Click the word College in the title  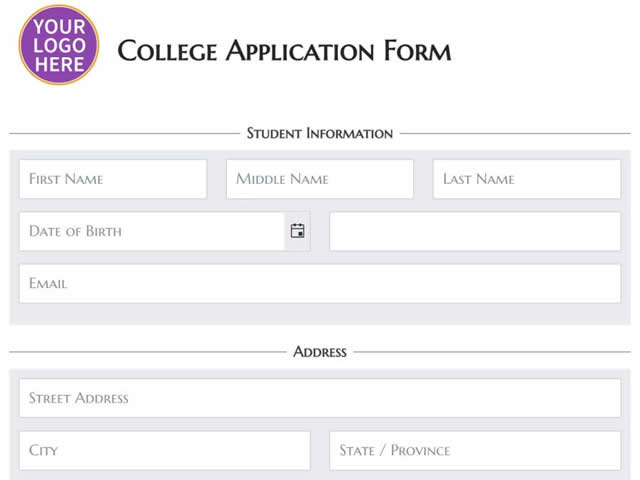[x=167, y=51]
